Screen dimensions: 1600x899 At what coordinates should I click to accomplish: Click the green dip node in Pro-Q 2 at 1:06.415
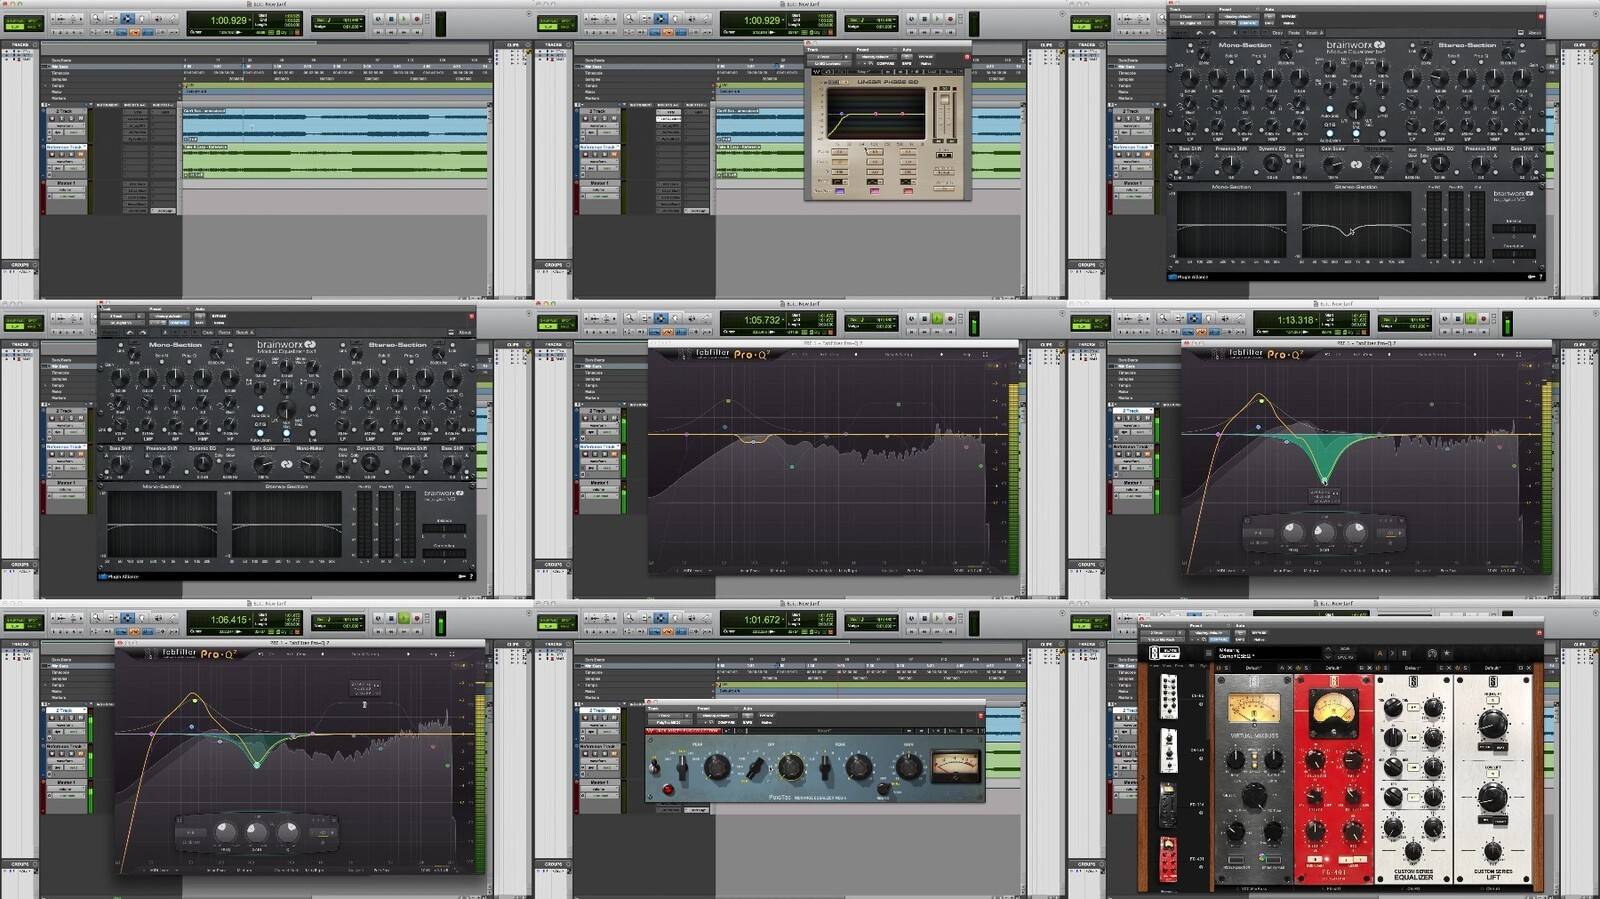tap(257, 765)
